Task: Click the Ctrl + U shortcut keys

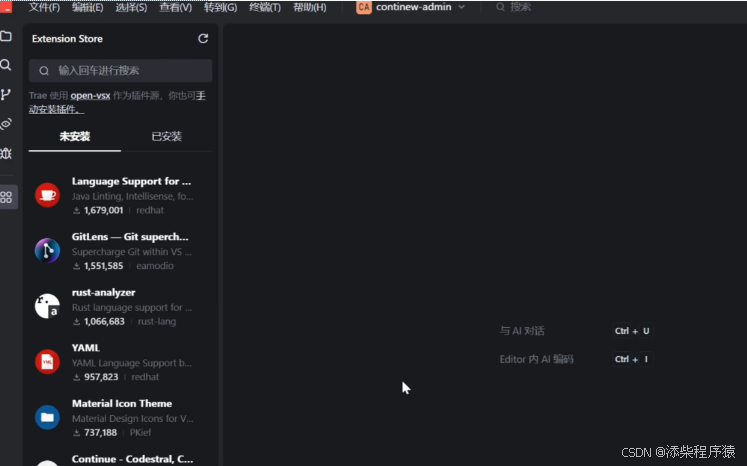Action: coord(633,331)
